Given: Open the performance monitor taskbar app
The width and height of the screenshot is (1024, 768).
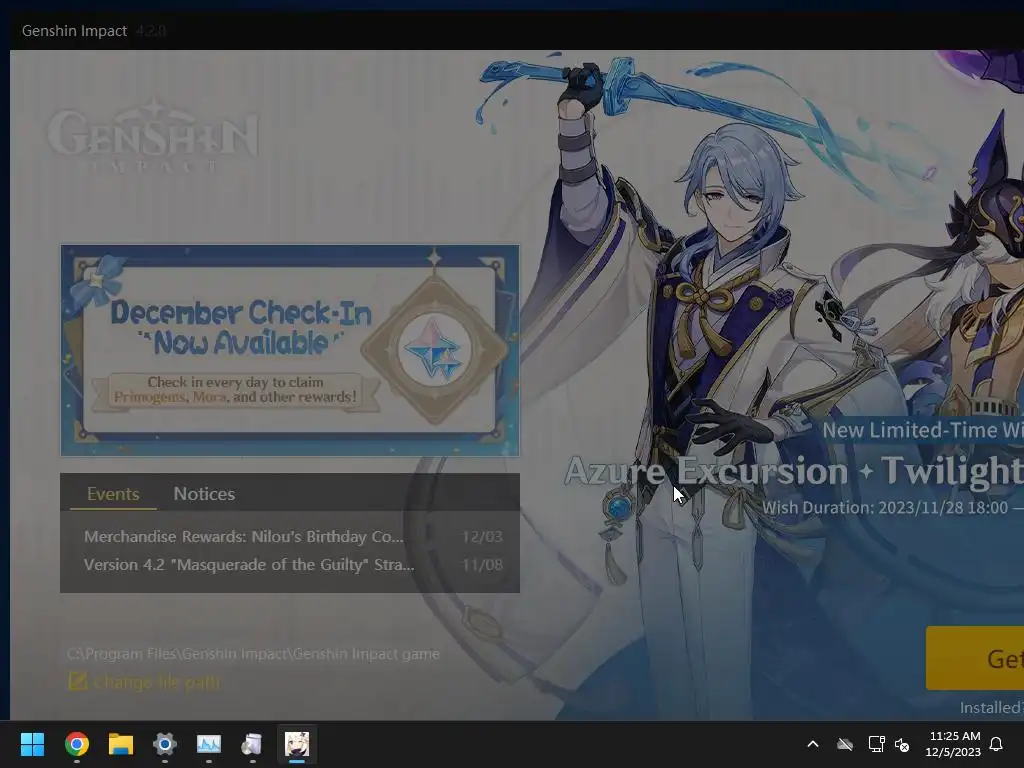Looking at the screenshot, I should 209,744.
